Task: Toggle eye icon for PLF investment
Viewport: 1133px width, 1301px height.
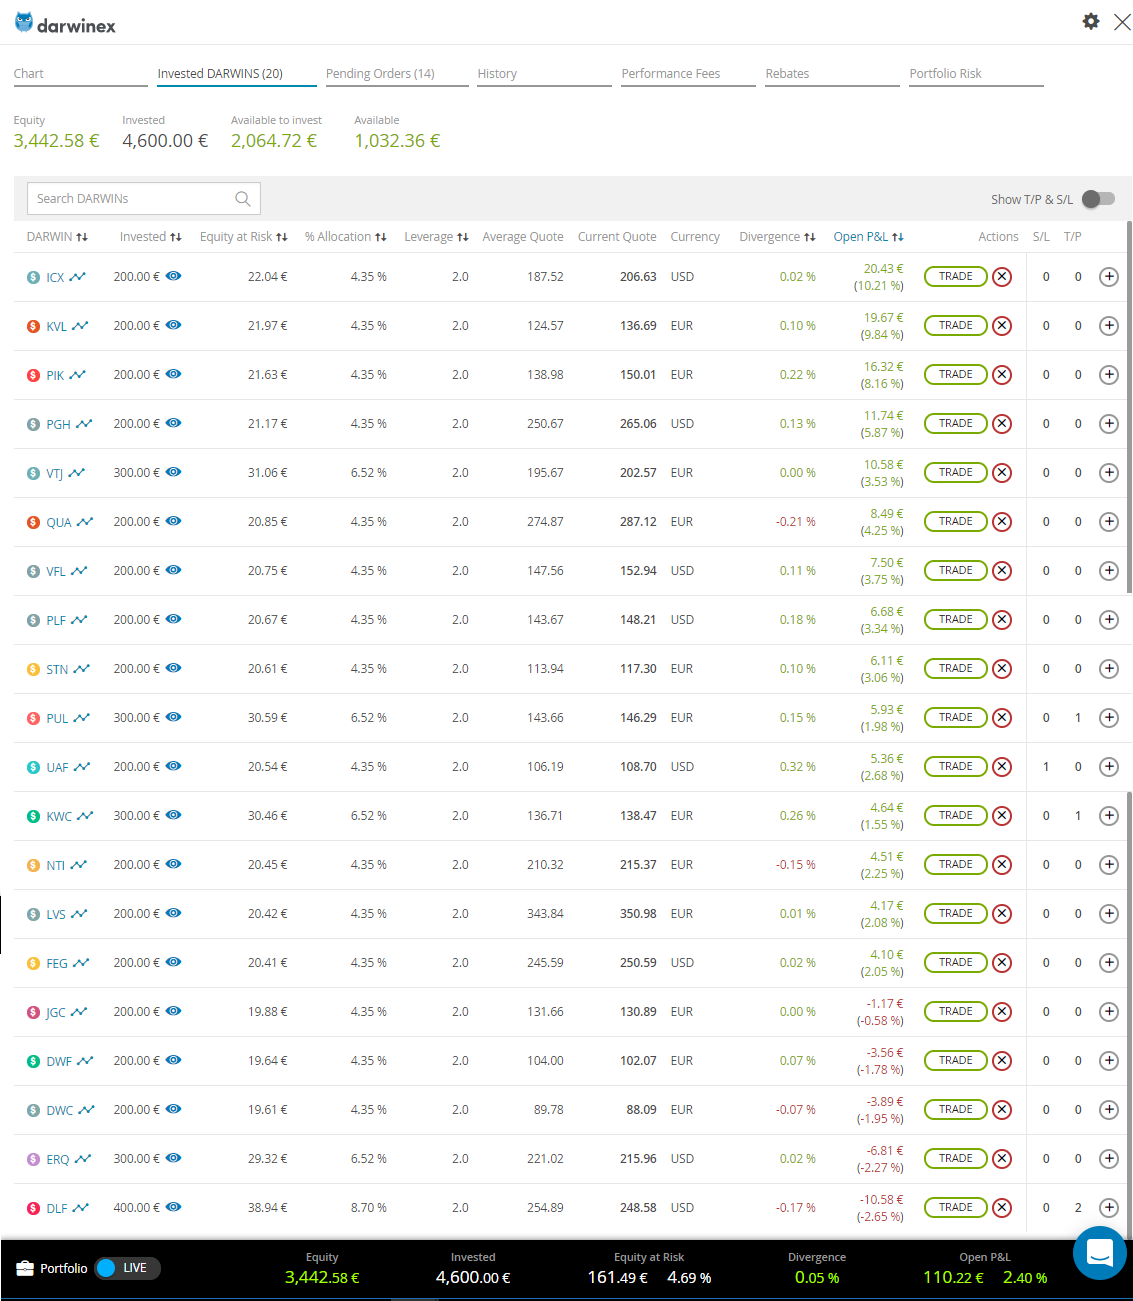Action: [x=174, y=619]
